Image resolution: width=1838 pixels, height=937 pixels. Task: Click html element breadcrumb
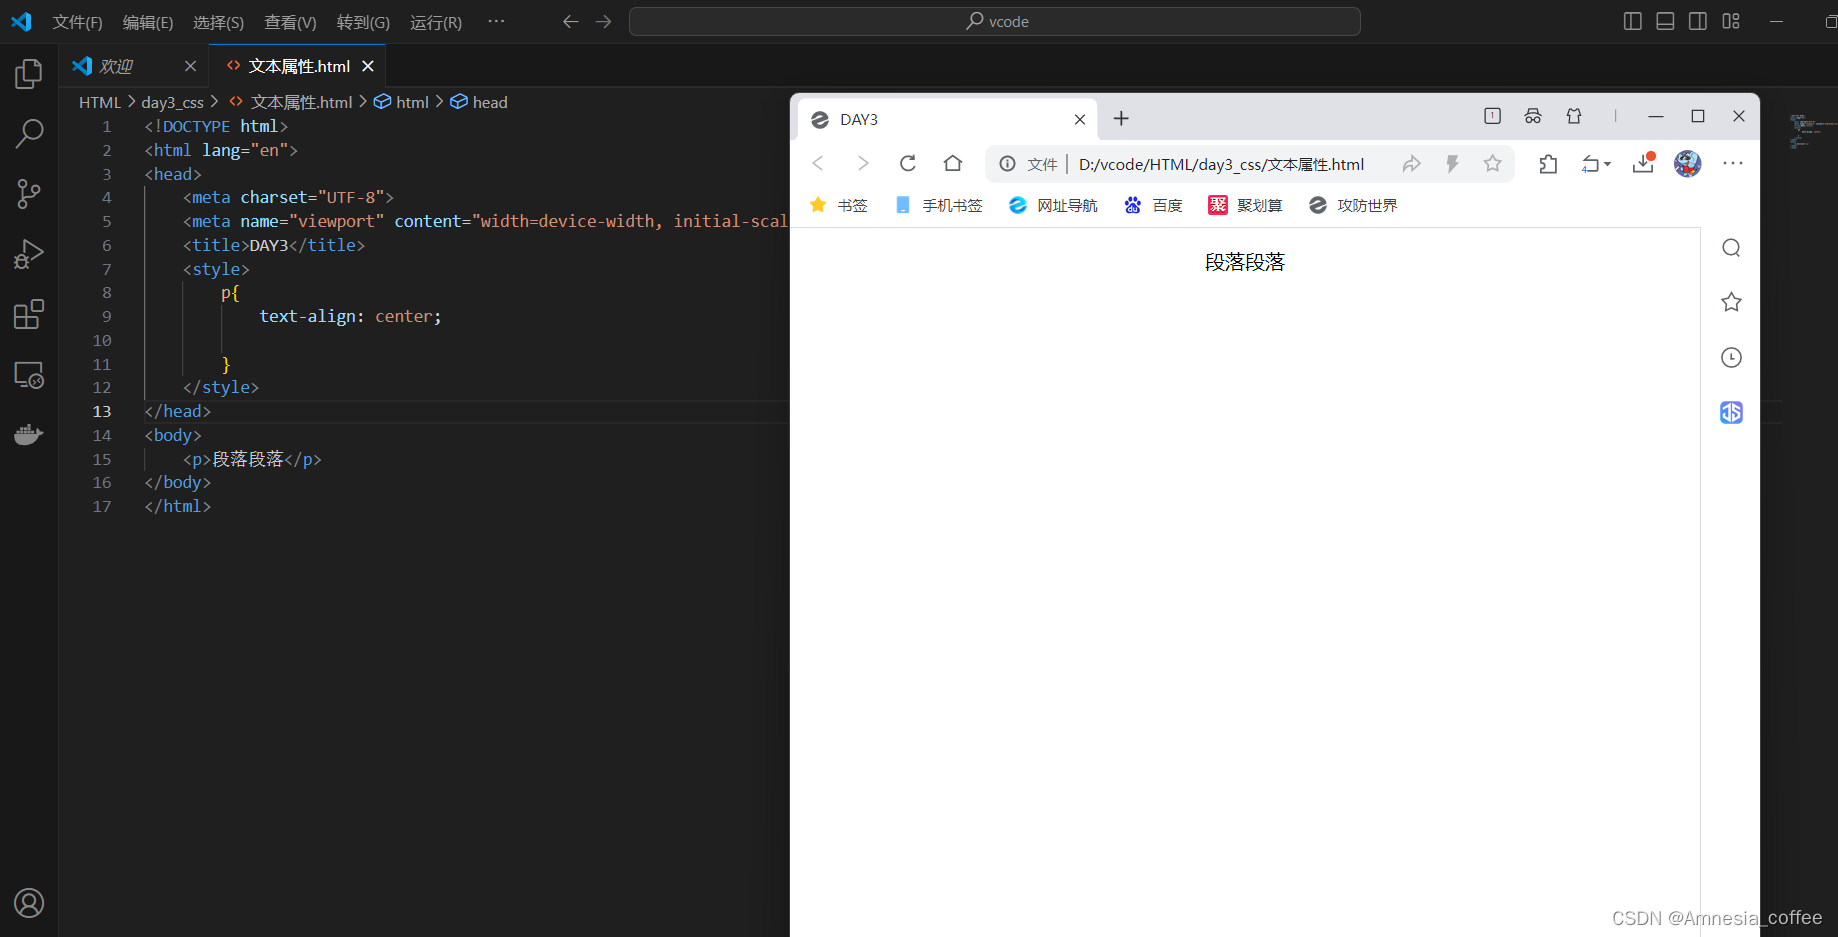(401, 102)
